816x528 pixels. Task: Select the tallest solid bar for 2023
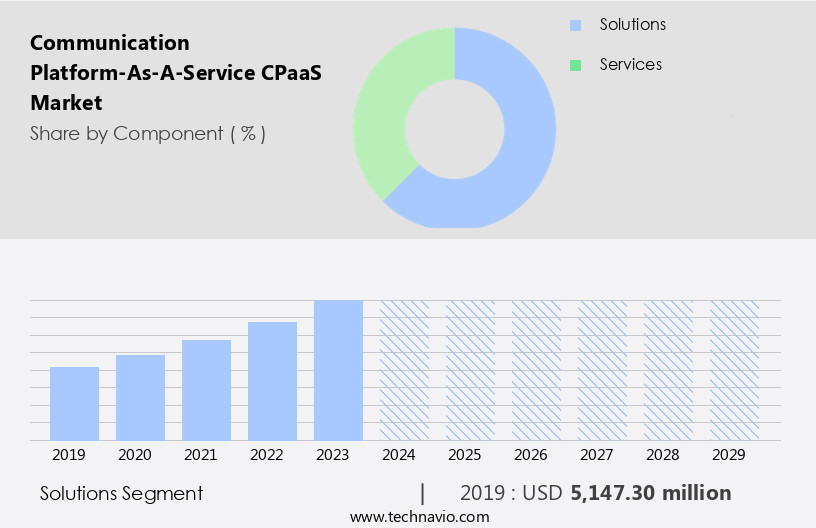click(338, 370)
